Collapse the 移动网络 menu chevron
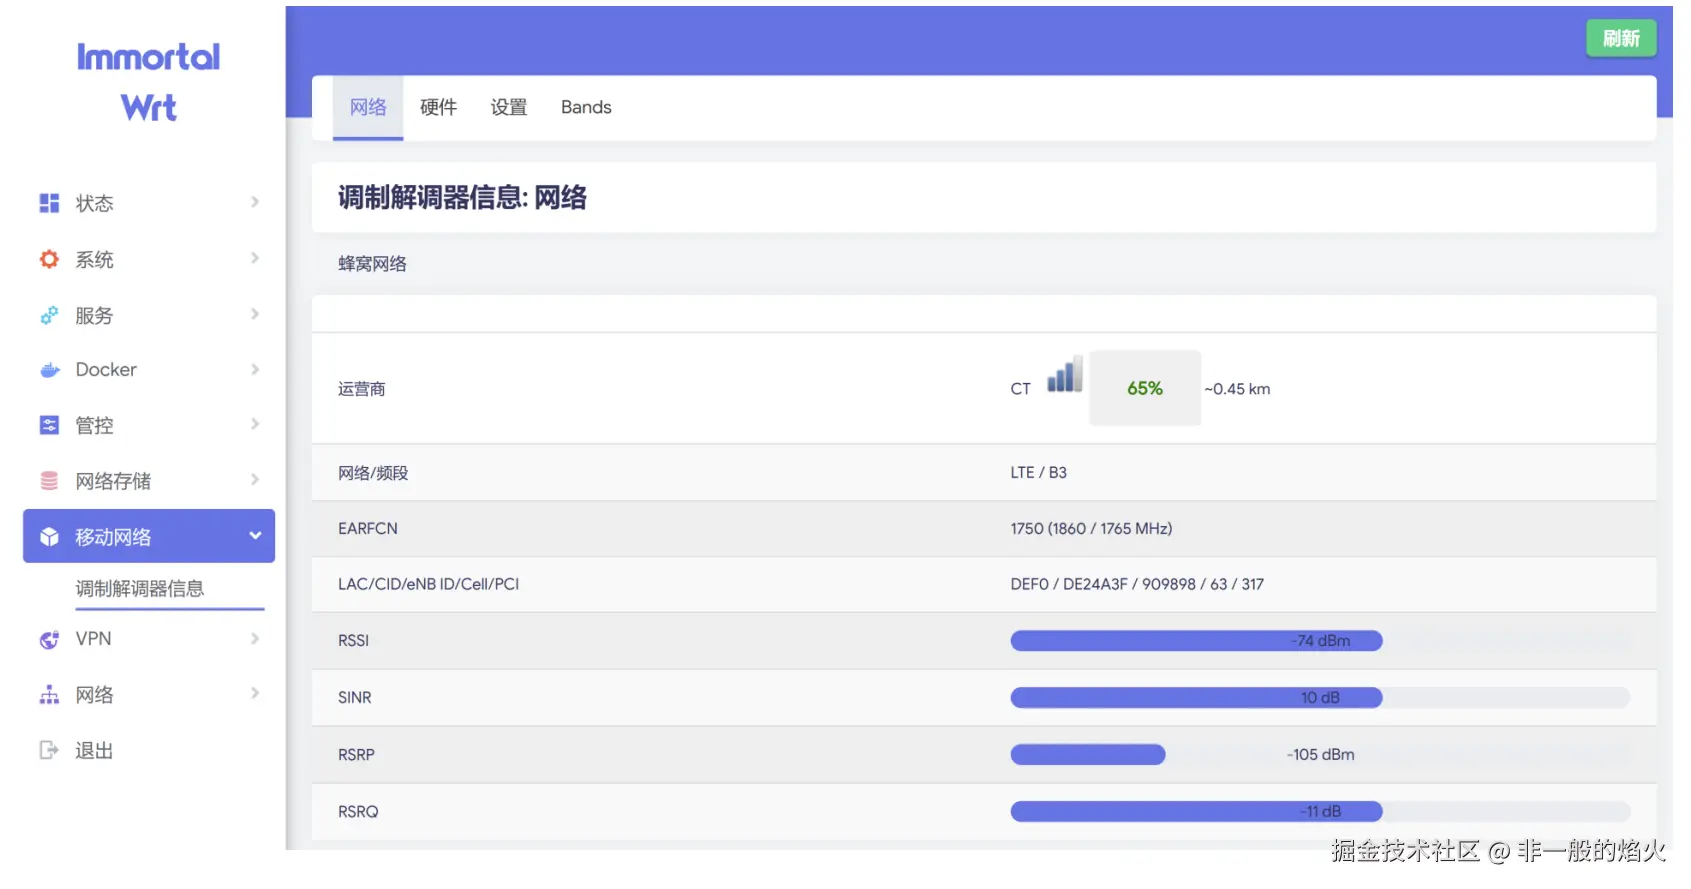 tap(255, 536)
